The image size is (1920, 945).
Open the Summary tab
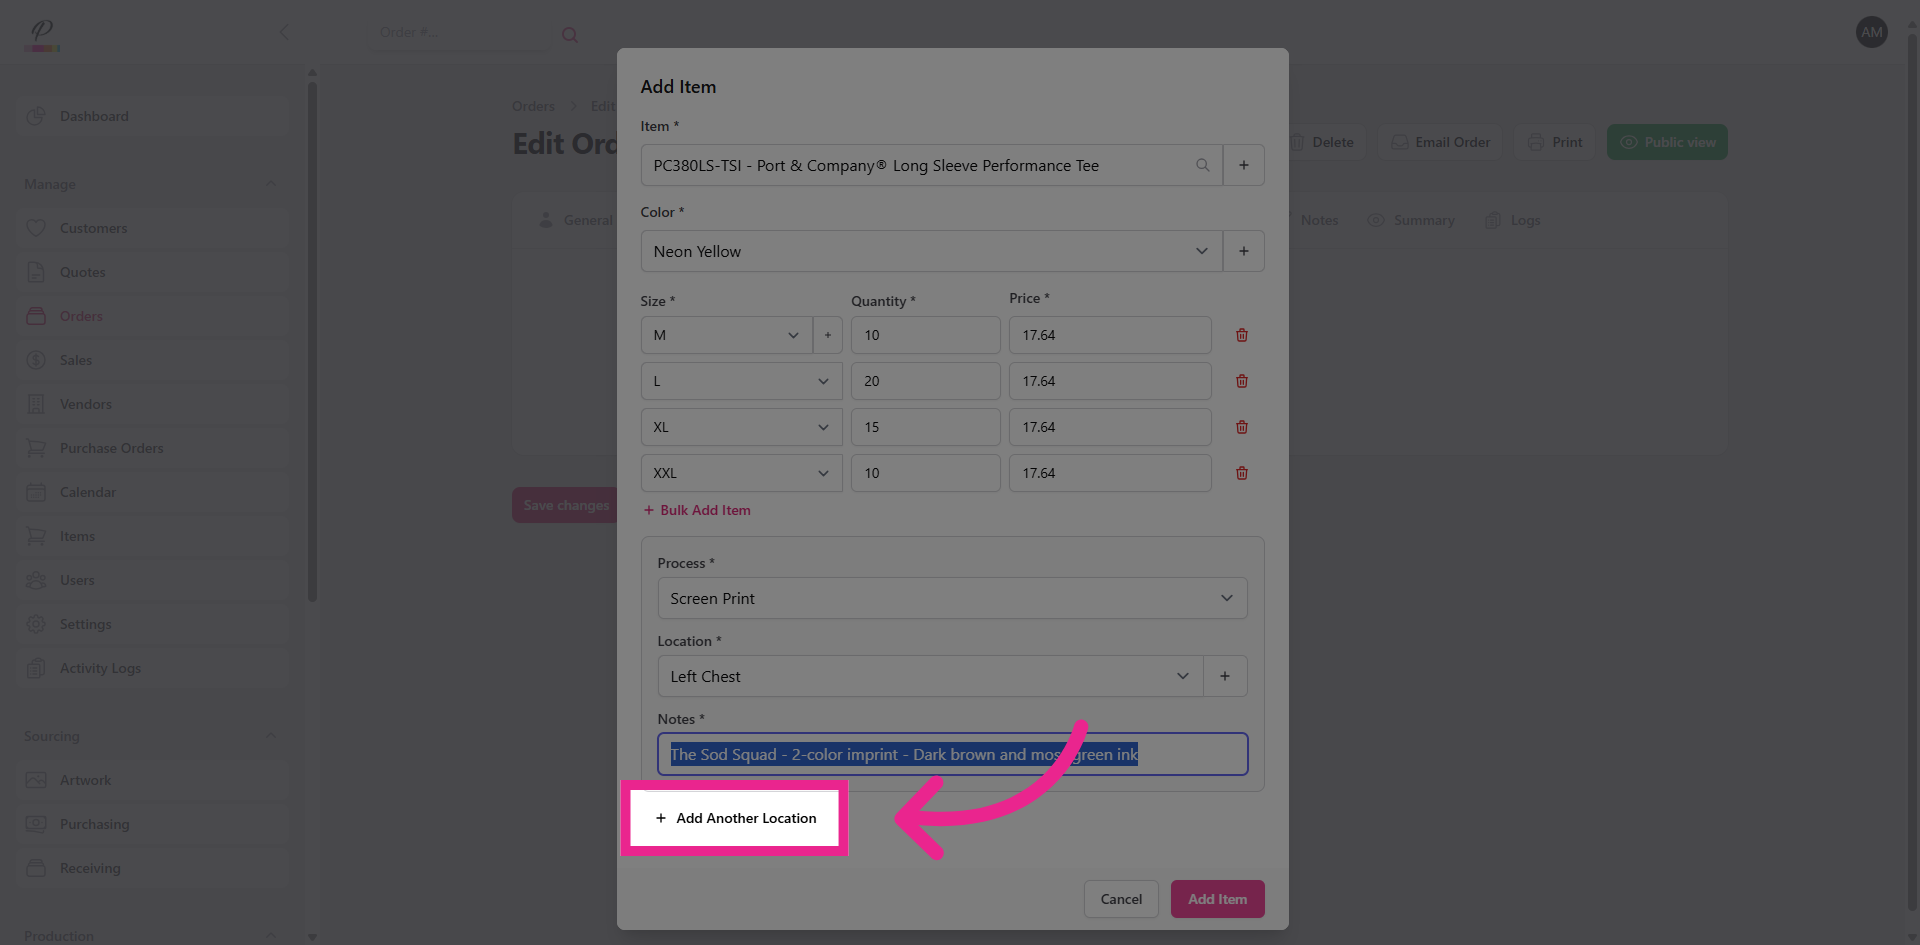click(1423, 220)
